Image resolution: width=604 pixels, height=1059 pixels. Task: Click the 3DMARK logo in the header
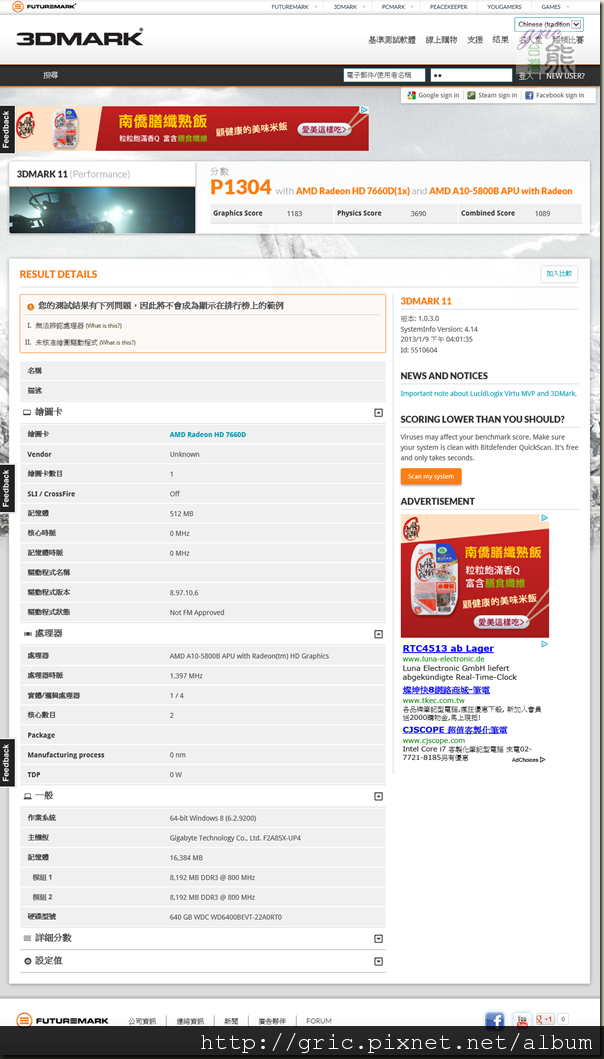pyautogui.click(x=80, y=38)
